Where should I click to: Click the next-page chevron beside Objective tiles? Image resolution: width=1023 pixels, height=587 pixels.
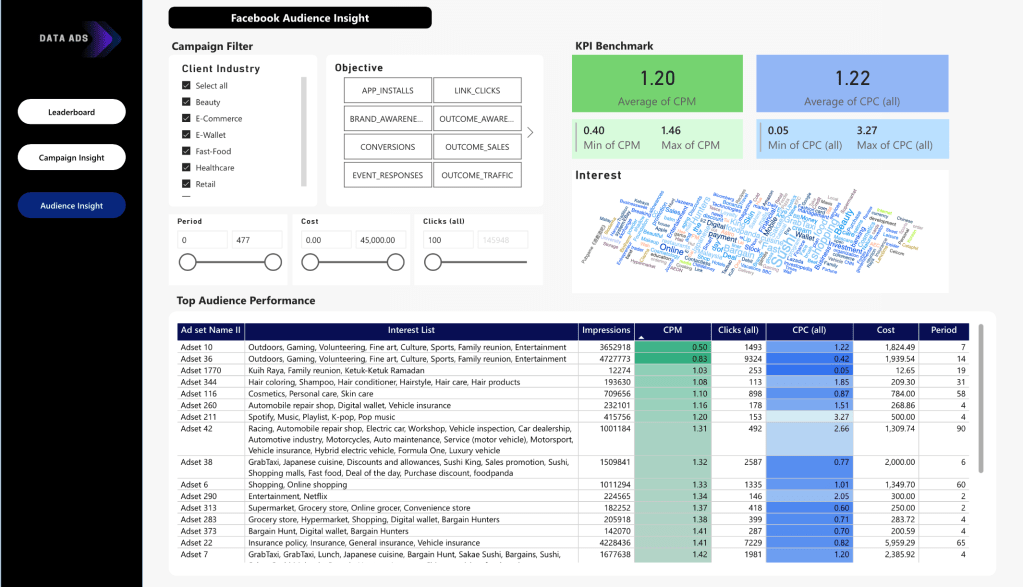click(530, 132)
